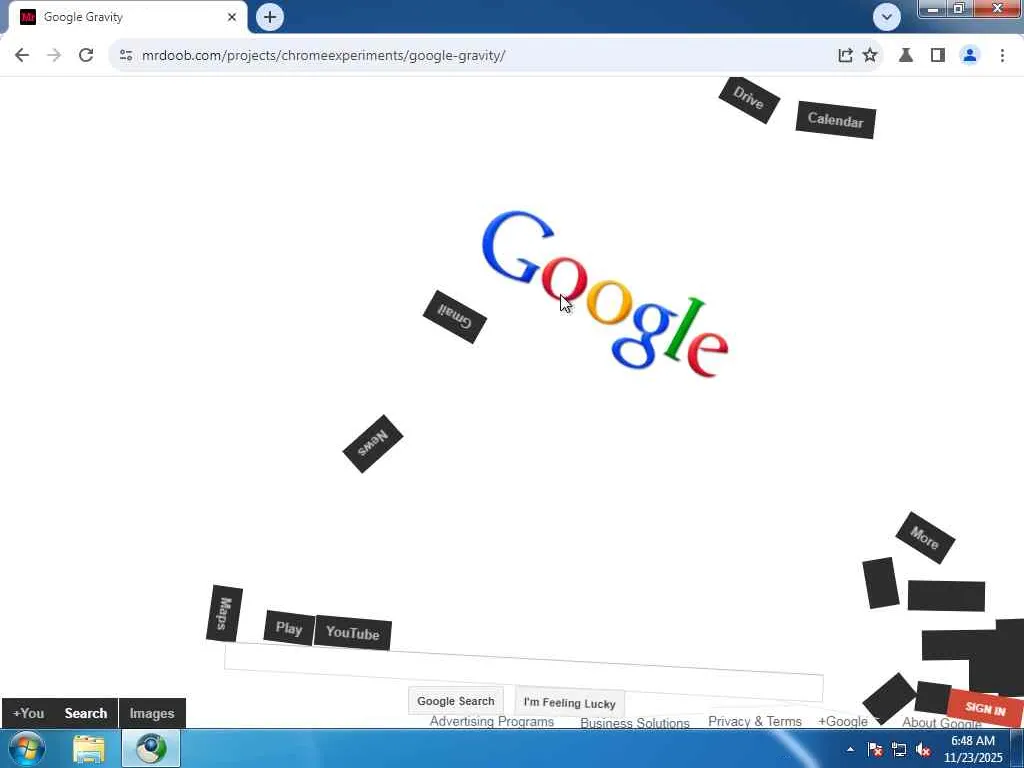Click the muted volume tray icon

[923, 750]
